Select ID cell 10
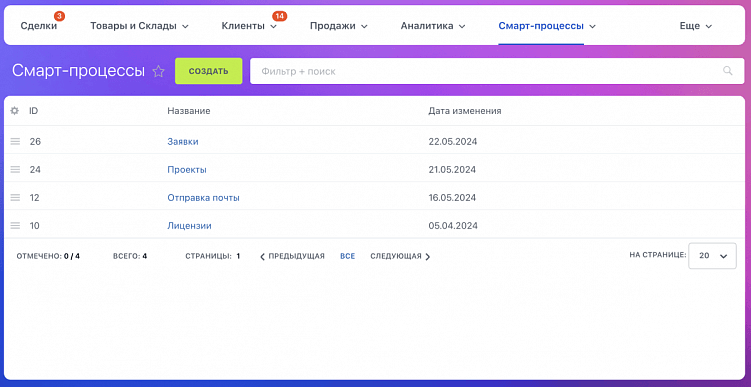Image resolution: width=751 pixels, height=387 pixels. click(x=34, y=226)
